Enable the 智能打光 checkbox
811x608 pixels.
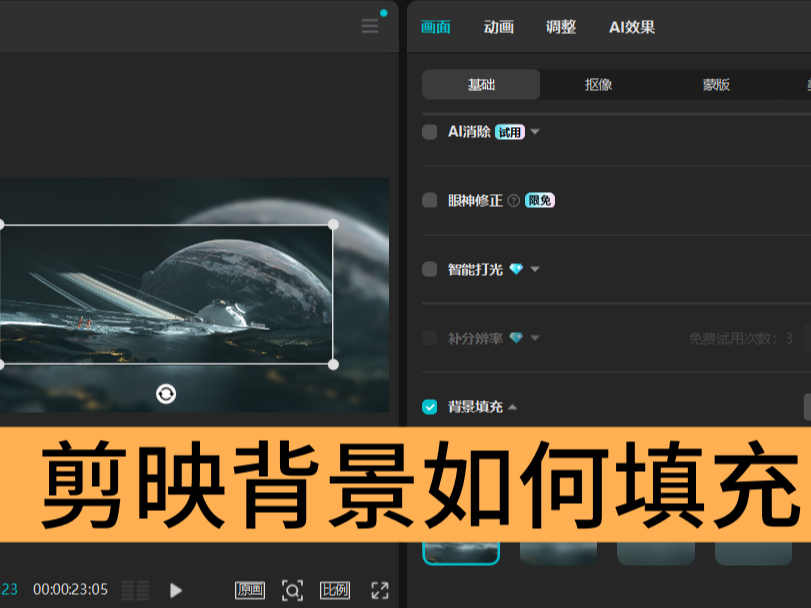click(x=430, y=269)
